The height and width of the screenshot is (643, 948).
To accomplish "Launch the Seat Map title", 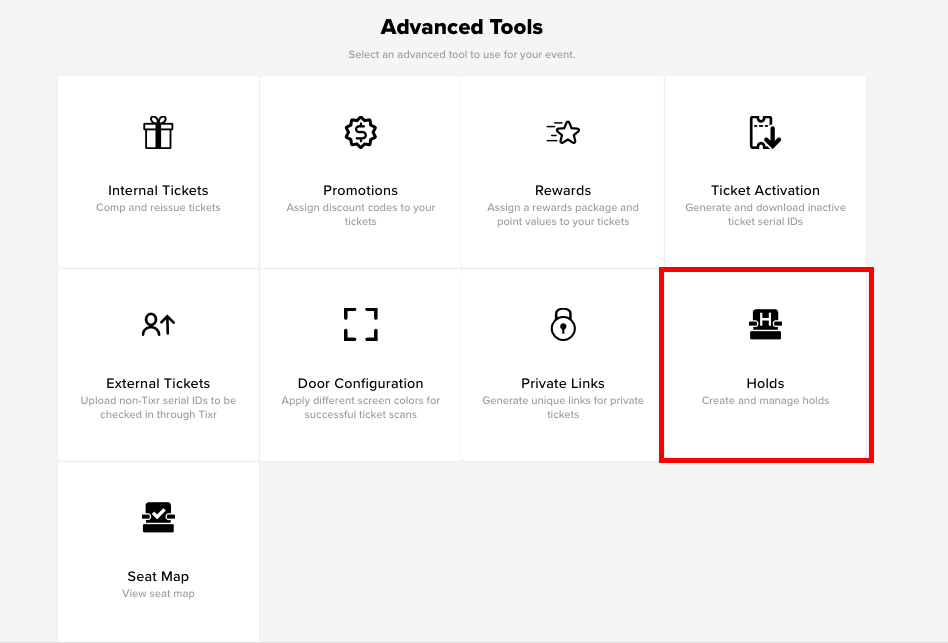I will 158,577.
